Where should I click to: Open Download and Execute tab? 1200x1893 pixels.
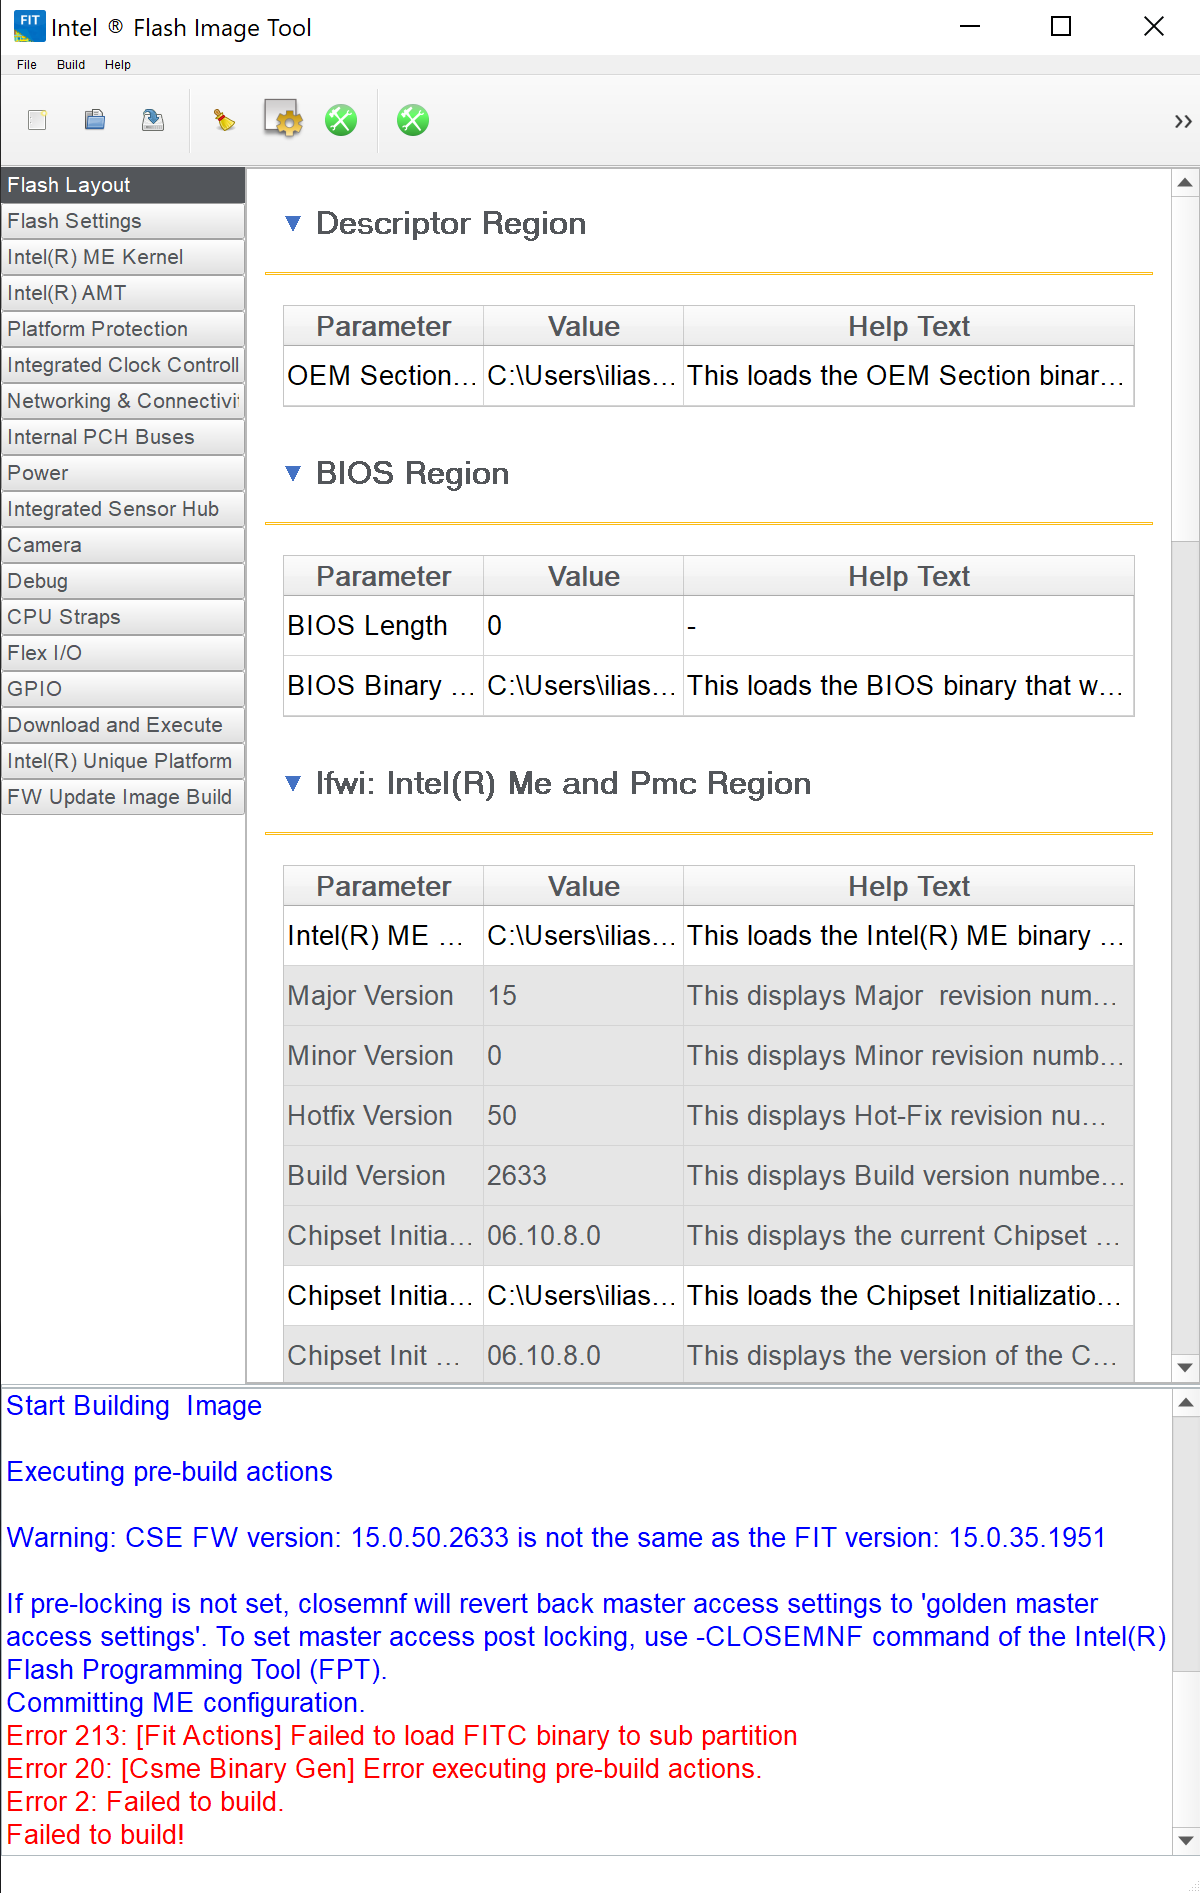point(123,725)
